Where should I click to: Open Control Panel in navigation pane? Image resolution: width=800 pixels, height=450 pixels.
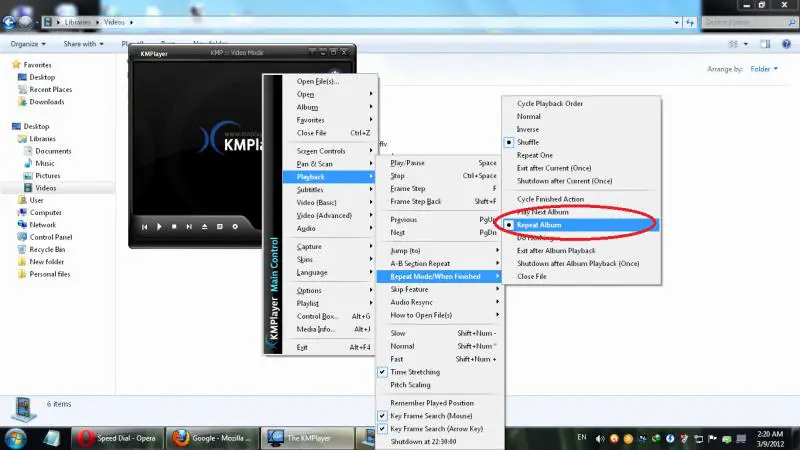click(x=51, y=237)
